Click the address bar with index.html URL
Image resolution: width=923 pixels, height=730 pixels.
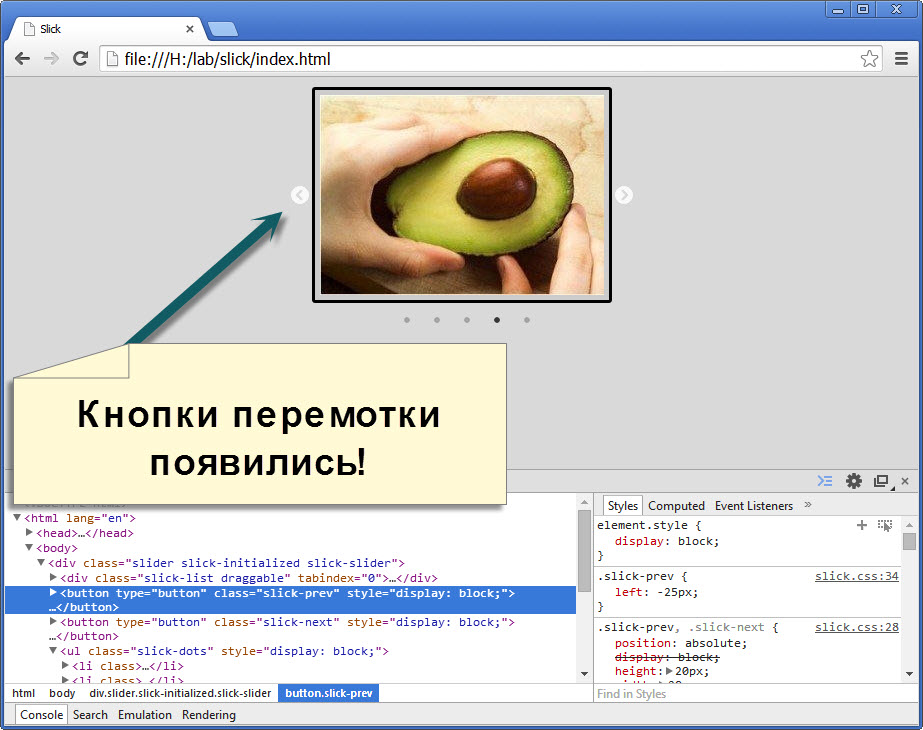click(490, 59)
